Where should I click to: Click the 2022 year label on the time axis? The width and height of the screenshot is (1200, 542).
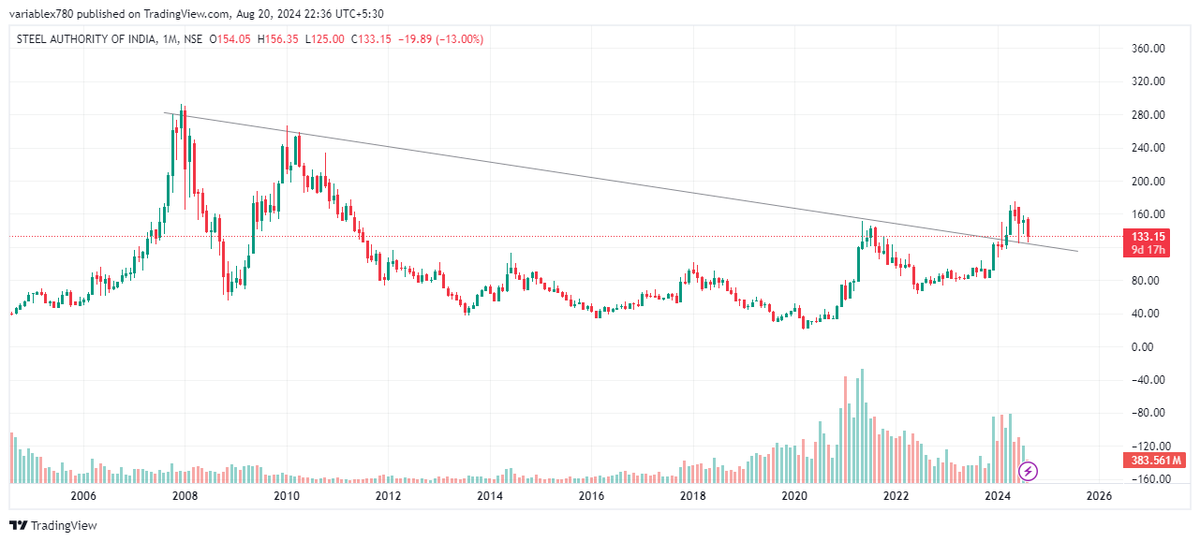(x=895, y=496)
